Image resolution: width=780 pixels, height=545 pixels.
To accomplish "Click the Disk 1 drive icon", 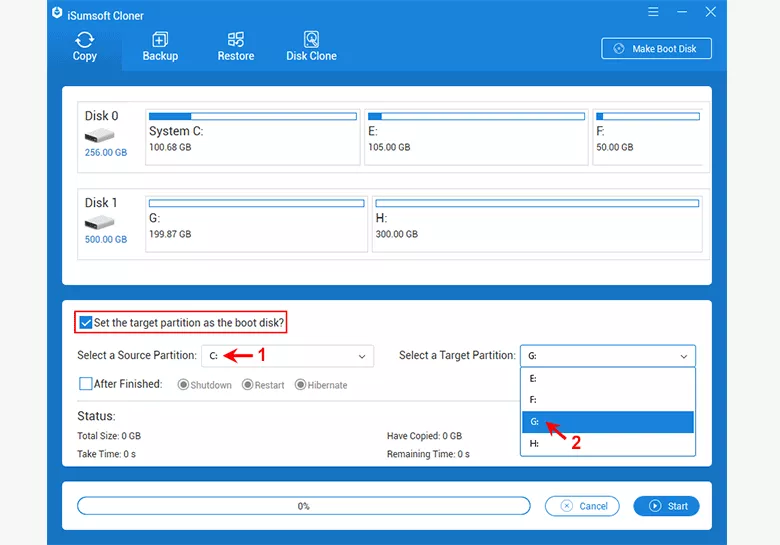I will click(x=99, y=222).
